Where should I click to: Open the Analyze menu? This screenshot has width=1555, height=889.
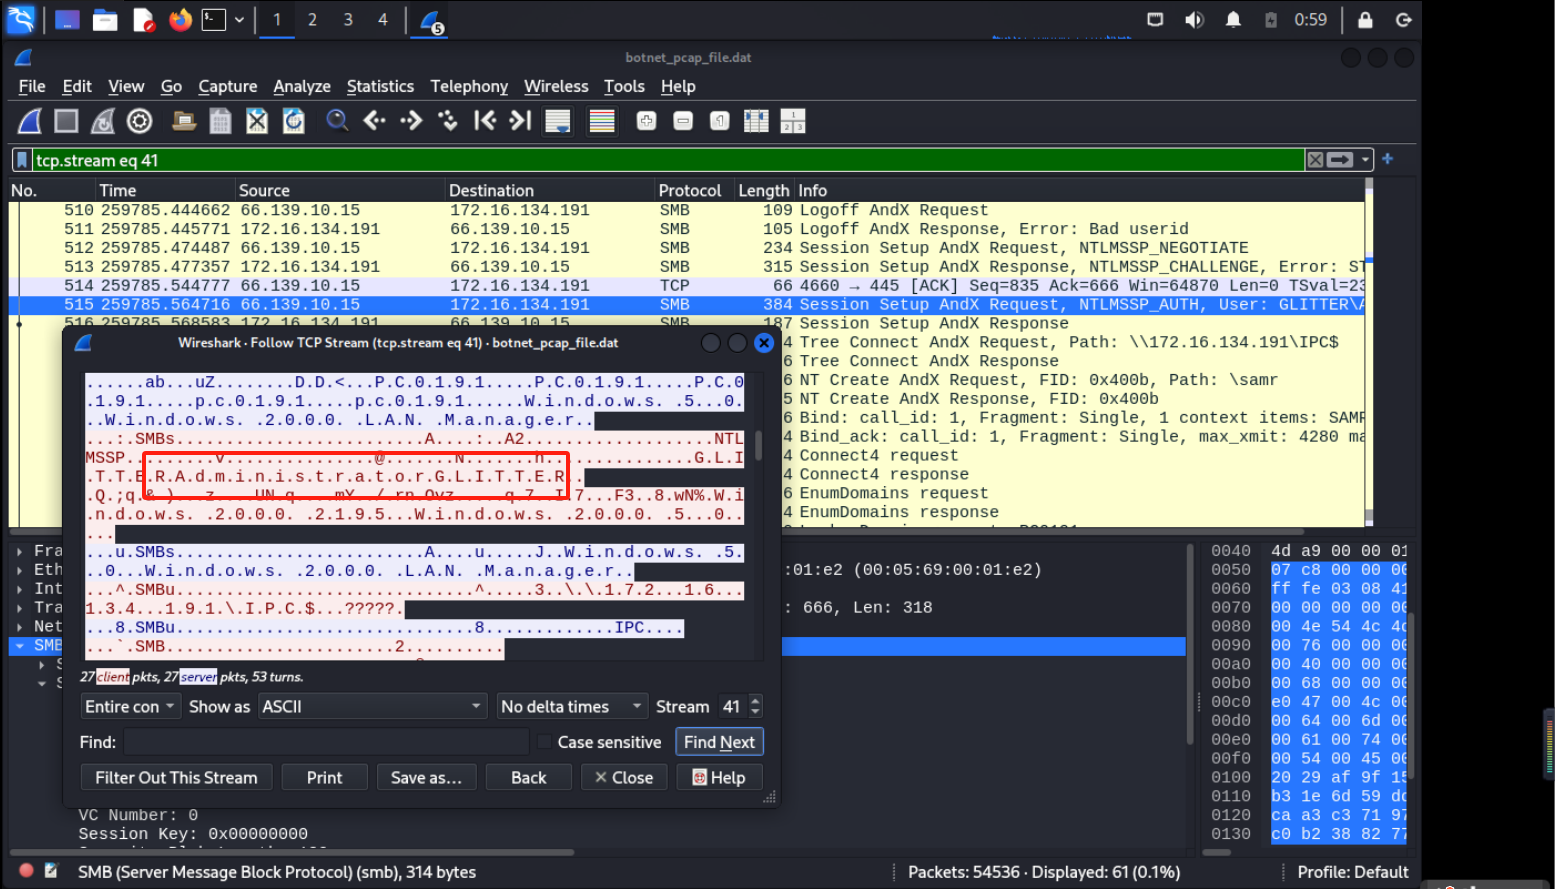tap(302, 86)
